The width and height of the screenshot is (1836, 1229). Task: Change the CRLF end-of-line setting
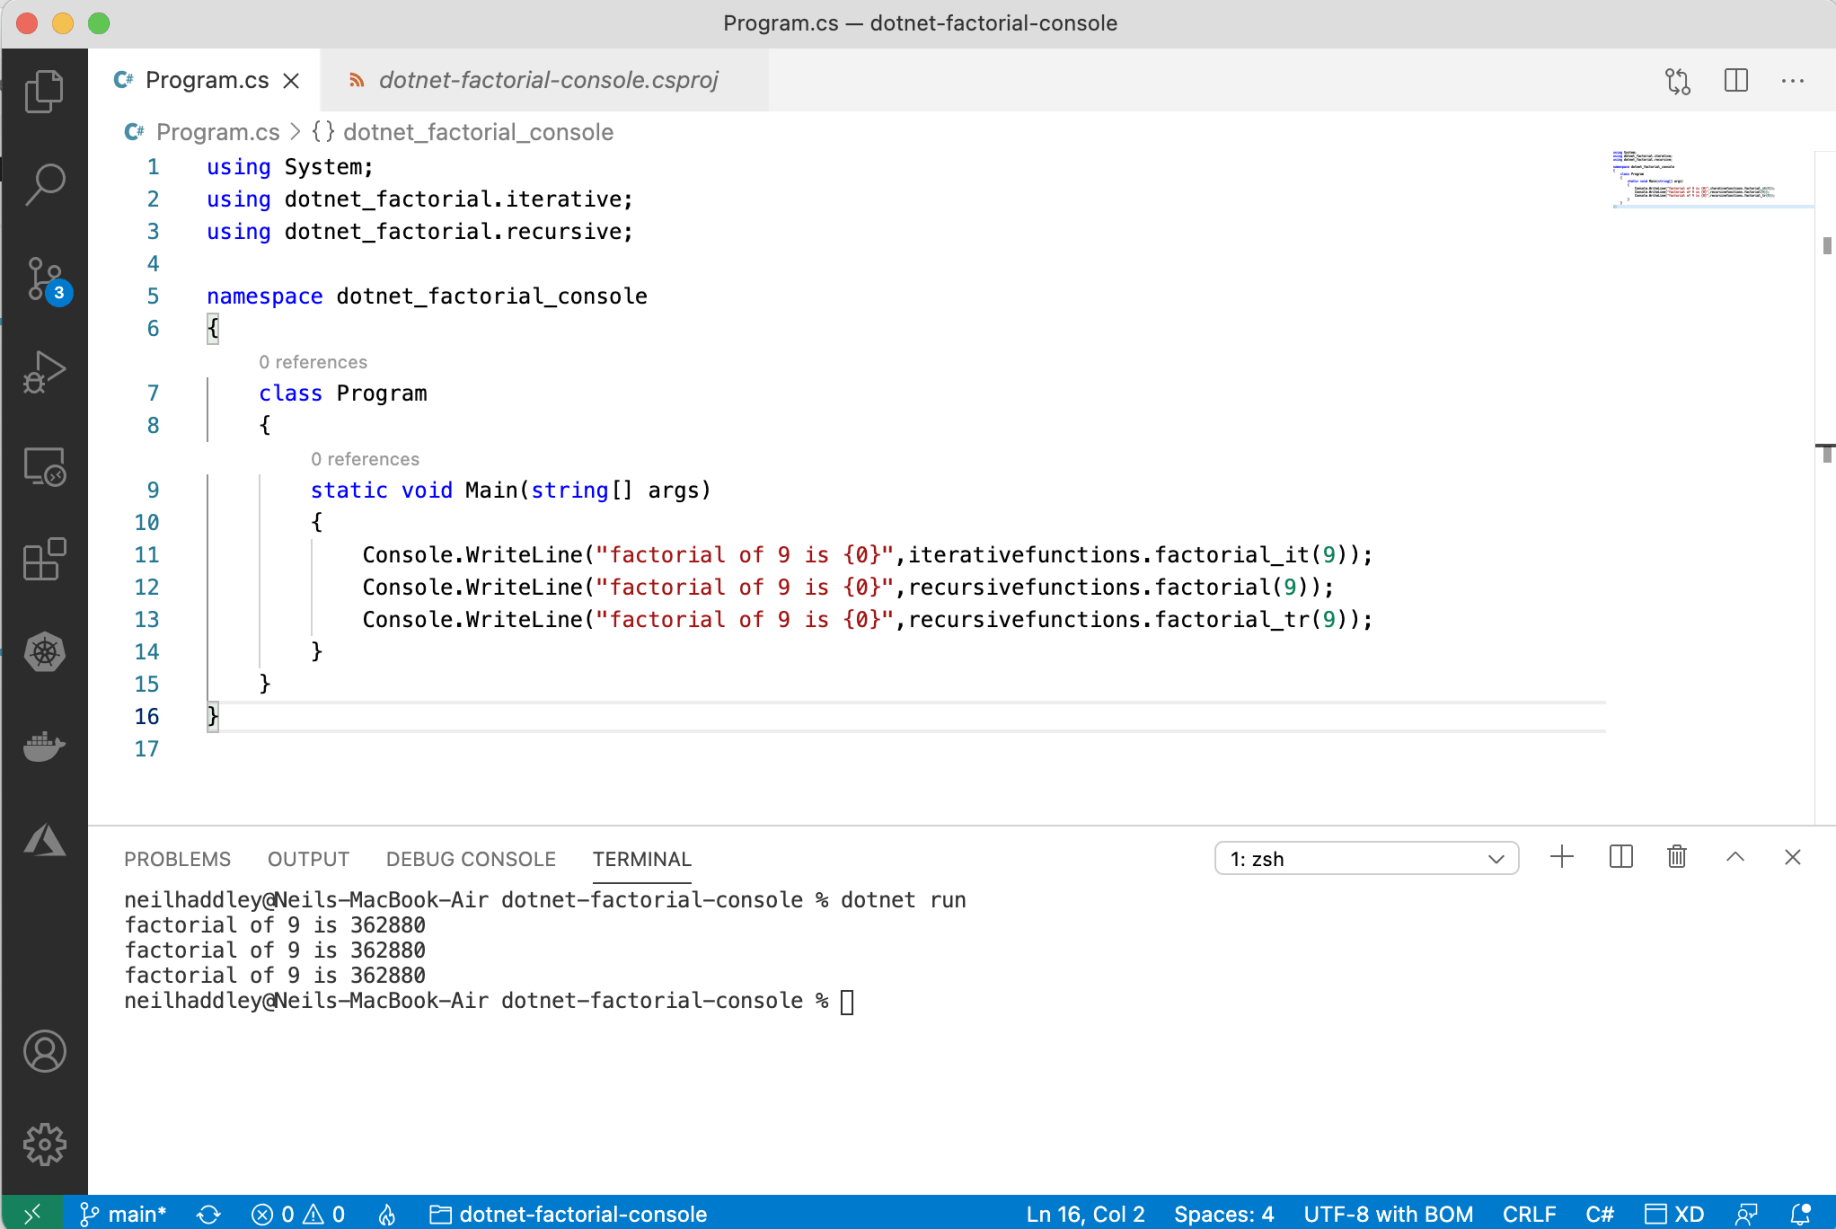click(1528, 1214)
